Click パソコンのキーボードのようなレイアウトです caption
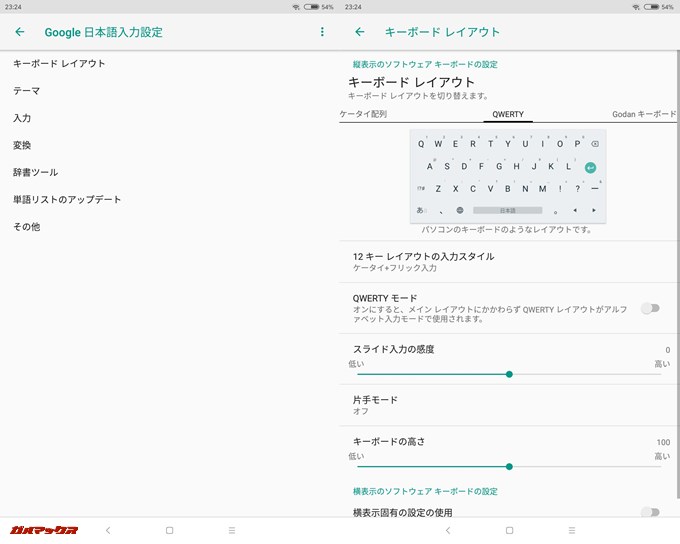The image size is (680, 544). [507, 229]
